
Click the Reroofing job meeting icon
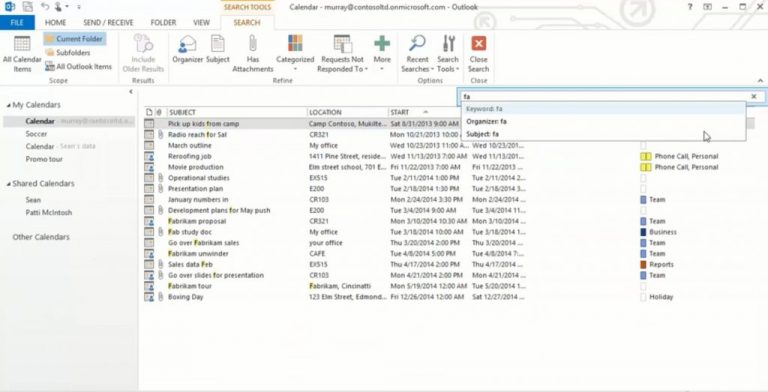point(149,156)
